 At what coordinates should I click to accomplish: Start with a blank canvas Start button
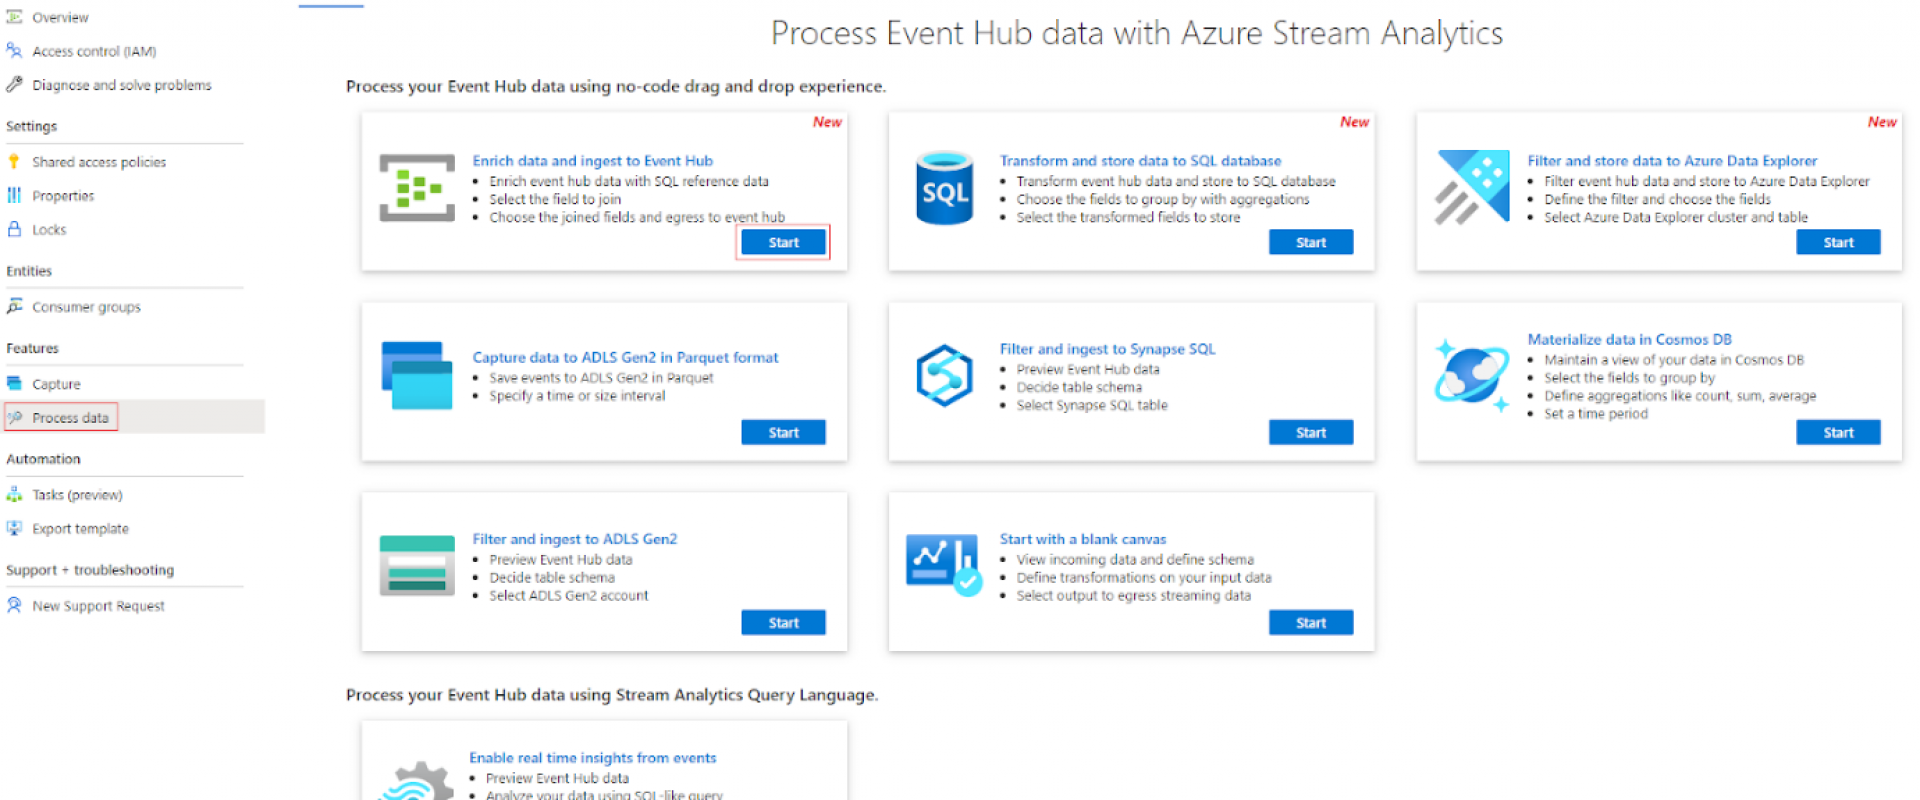(1311, 622)
